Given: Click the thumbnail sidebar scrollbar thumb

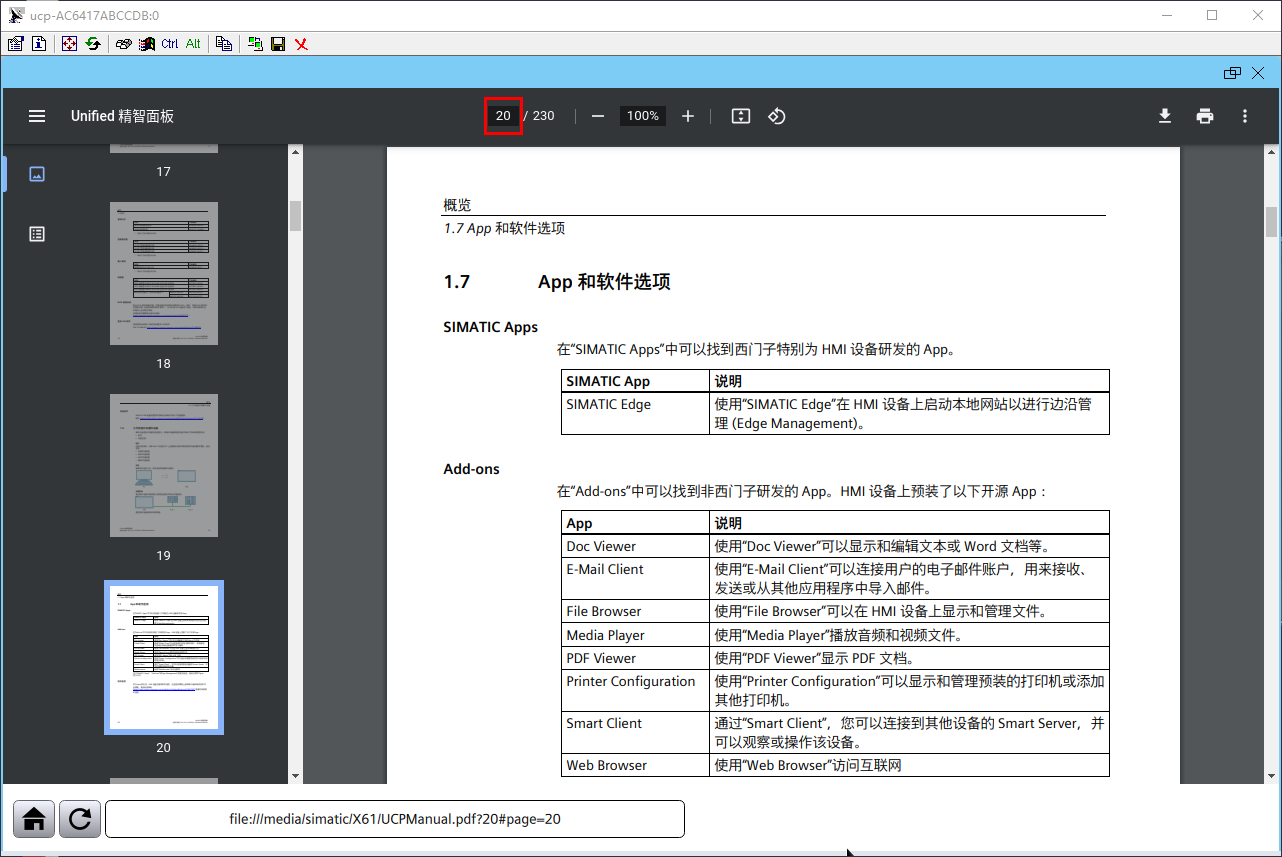Looking at the screenshot, I should pyautogui.click(x=295, y=215).
